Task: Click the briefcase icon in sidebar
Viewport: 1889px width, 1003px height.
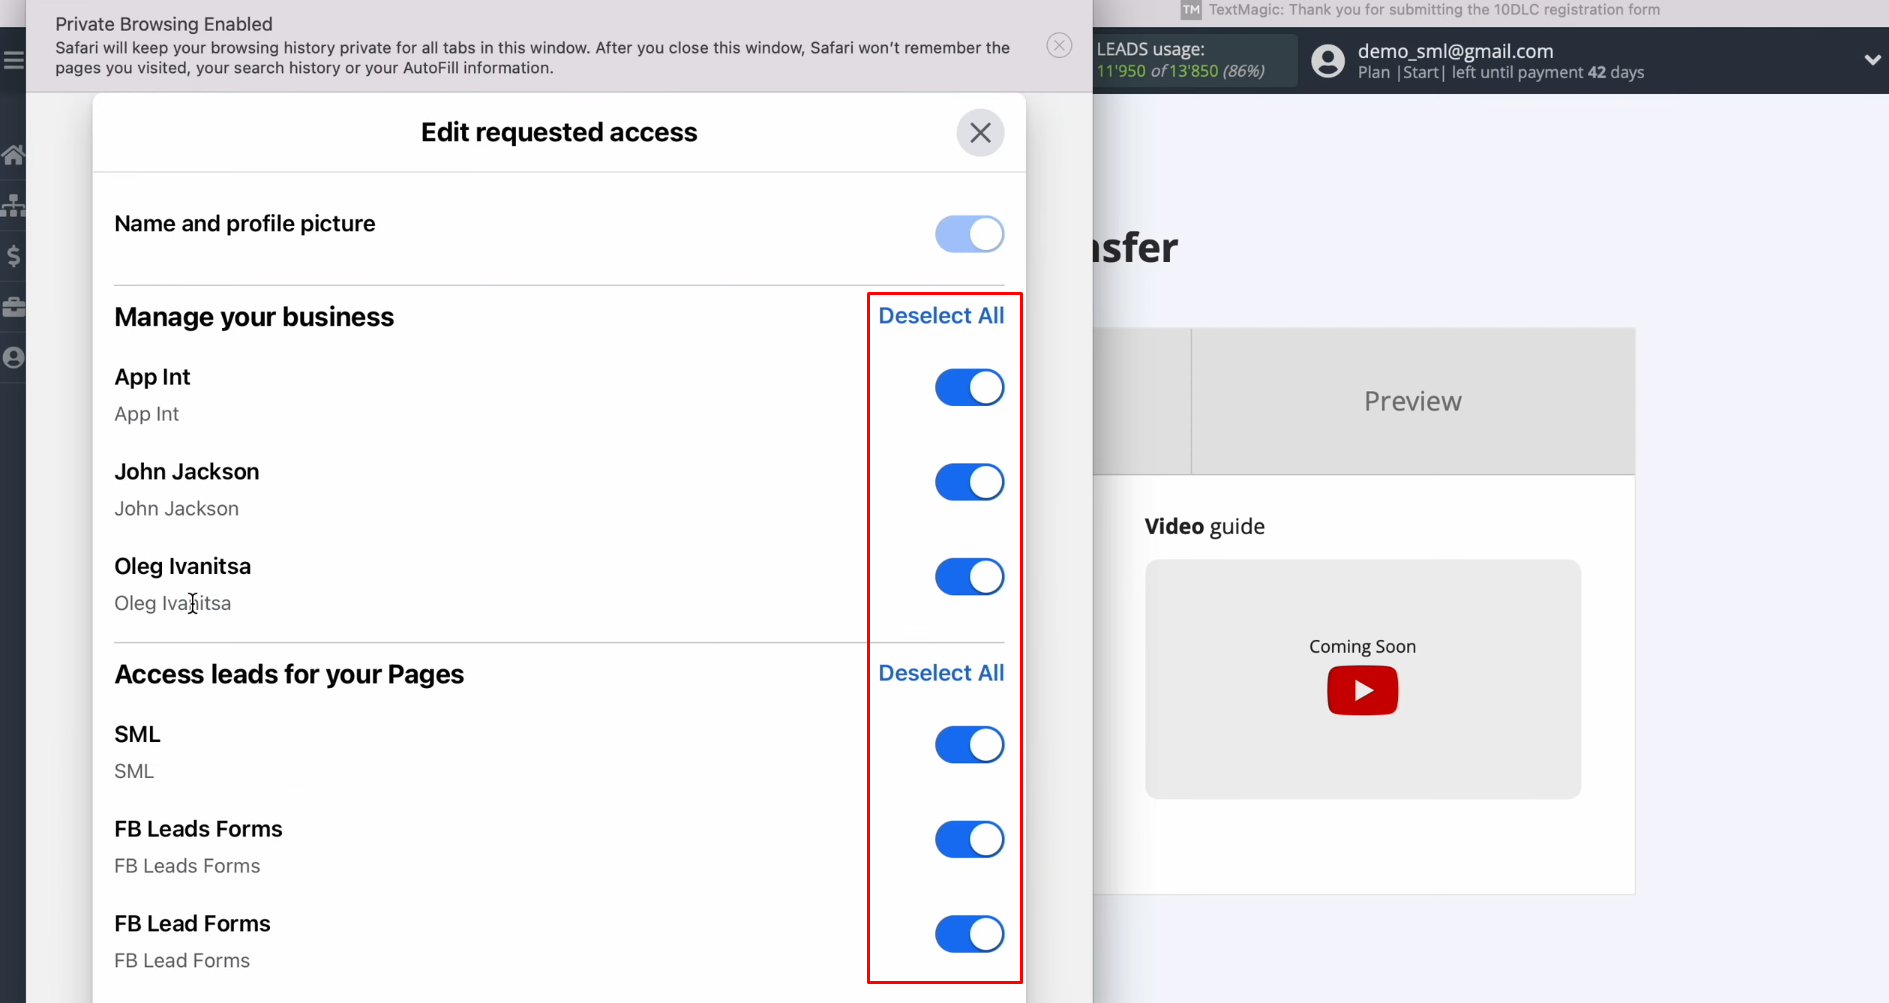Action: tap(13, 307)
